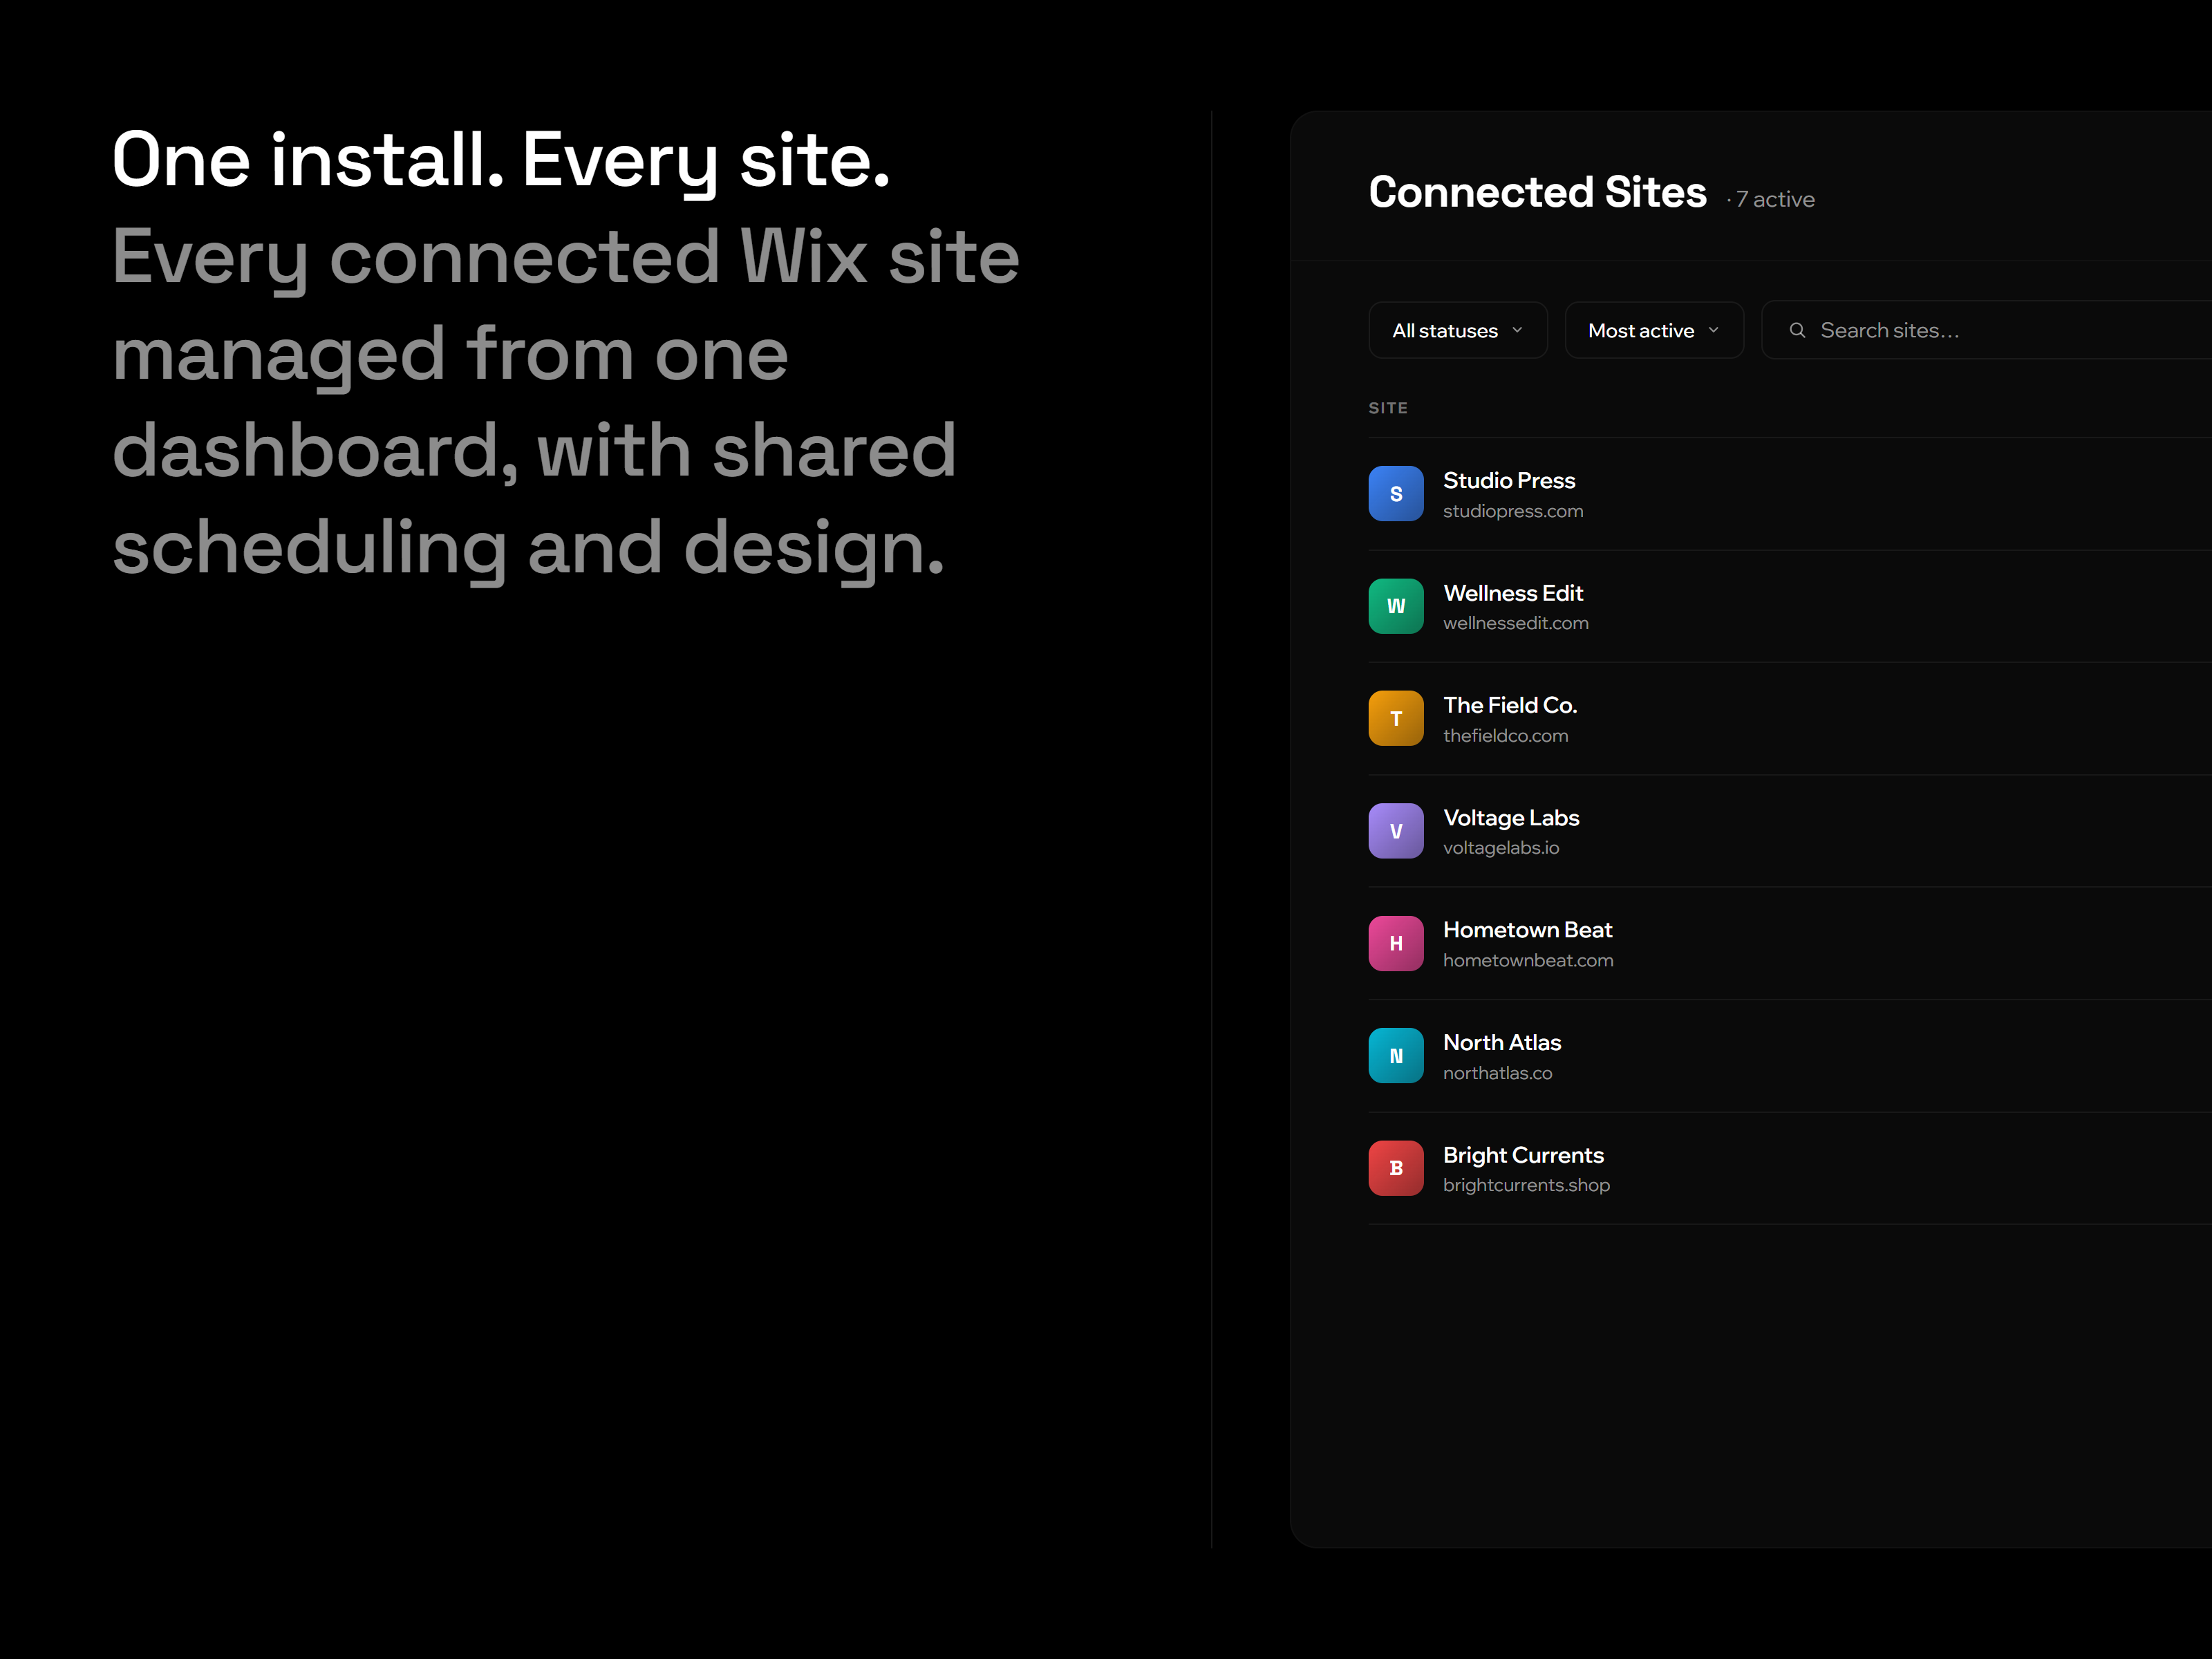The width and height of the screenshot is (2212, 1659).
Task: Open the All statuses dropdown
Action: (x=1457, y=330)
